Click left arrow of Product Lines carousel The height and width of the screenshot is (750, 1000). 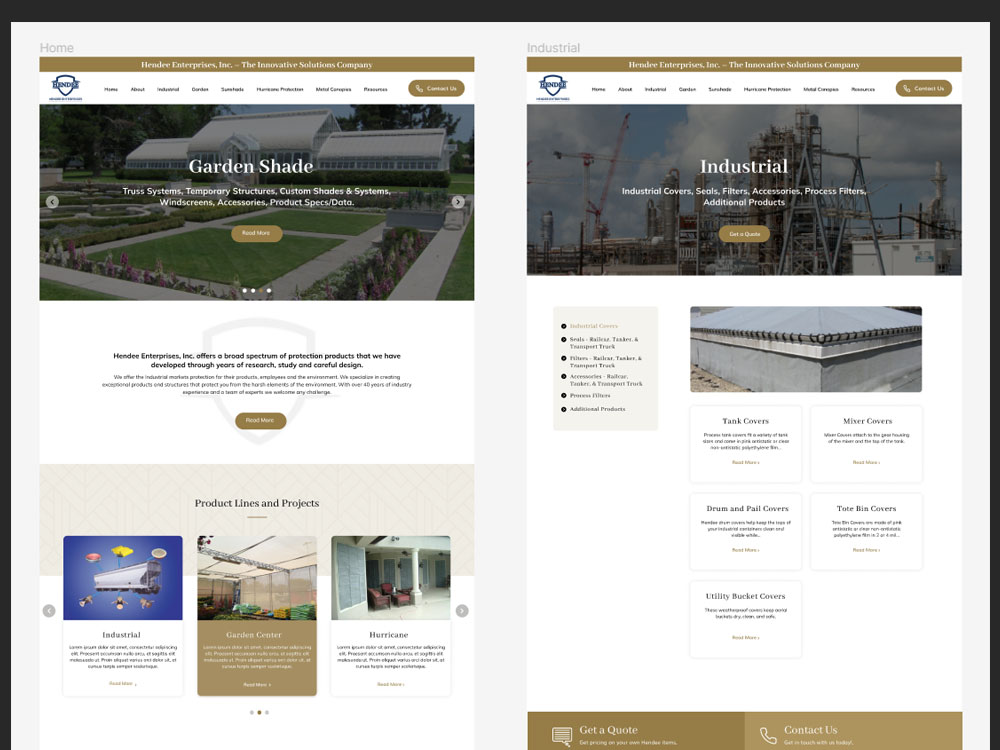pos(49,611)
